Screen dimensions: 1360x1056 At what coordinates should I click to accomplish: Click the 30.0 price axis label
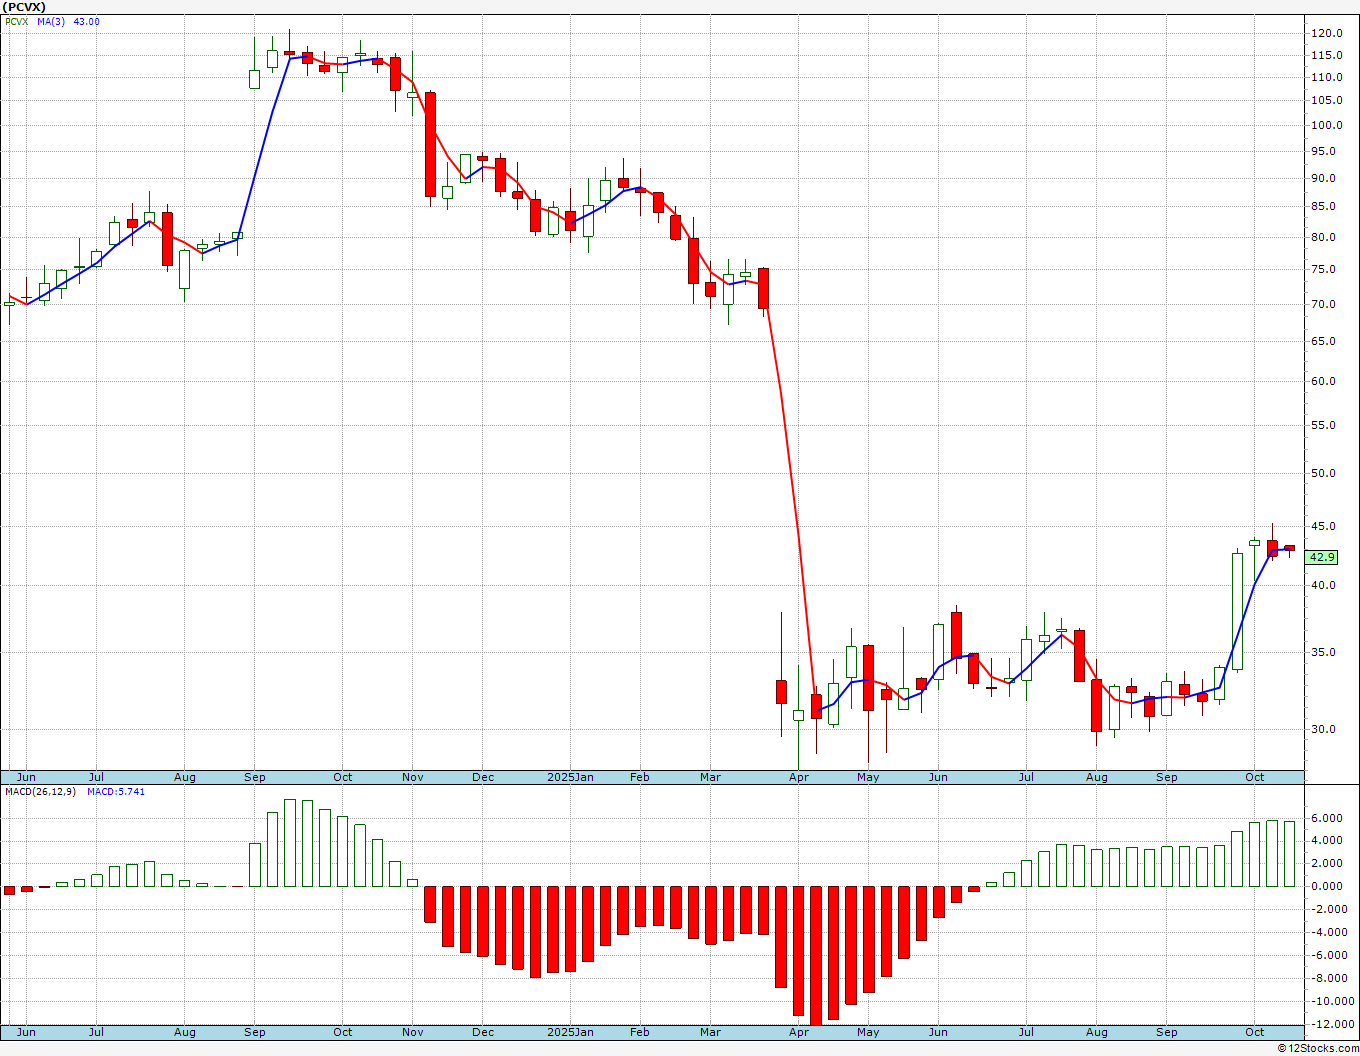click(x=1326, y=730)
